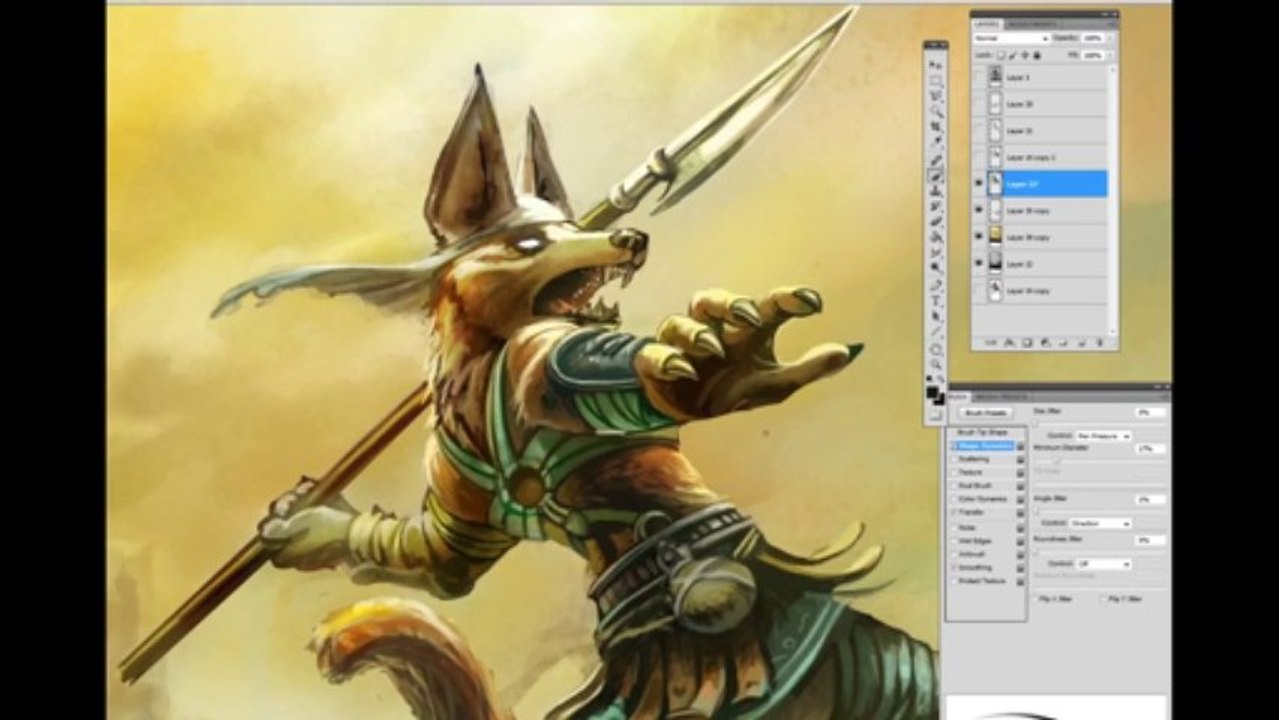This screenshot has height=720, width=1279.
Task: Create a new layer with page icon
Action: (x=1082, y=342)
